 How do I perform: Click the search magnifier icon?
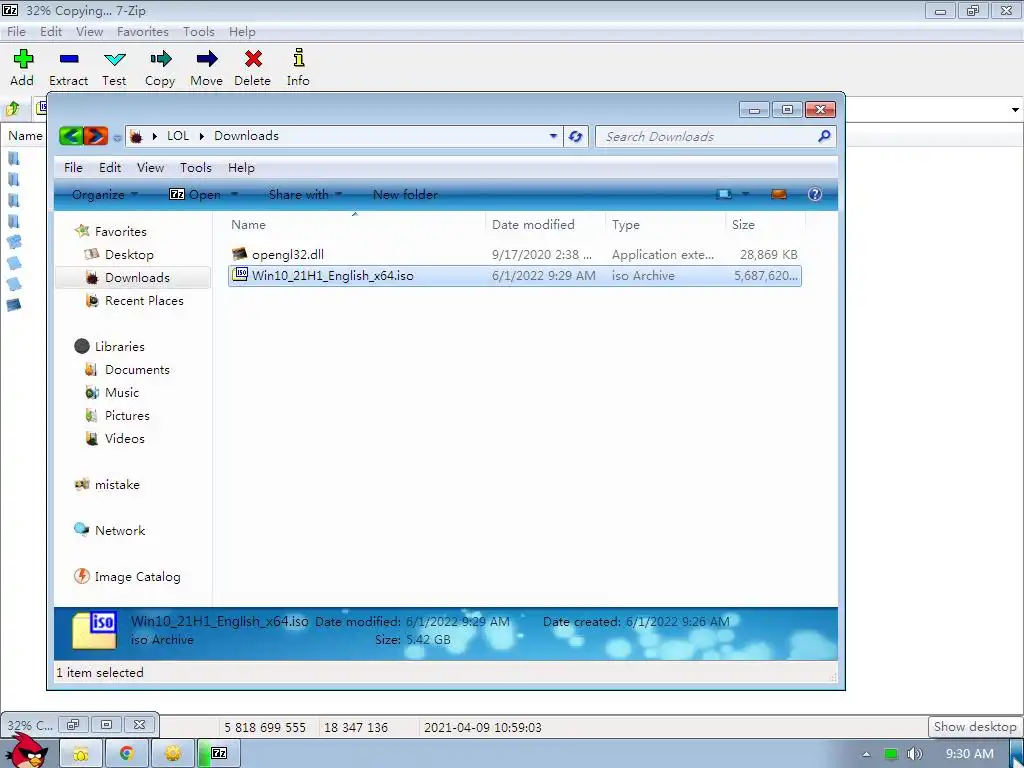[x=824, y=136]
